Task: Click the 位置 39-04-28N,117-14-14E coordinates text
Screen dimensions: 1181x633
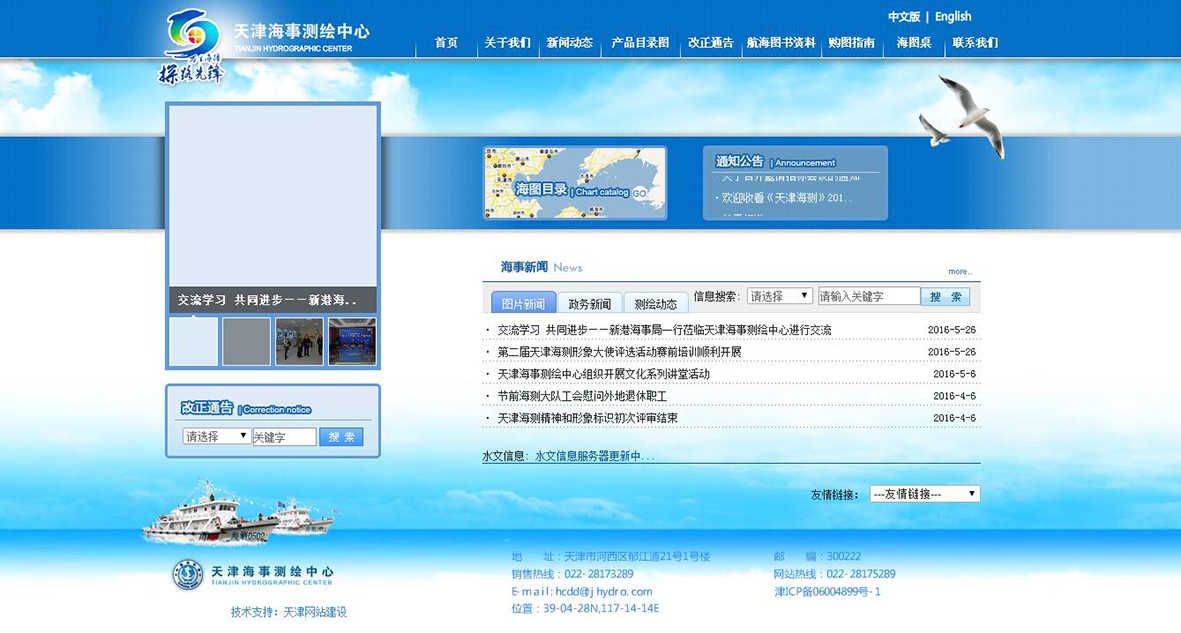Action: 585,608
